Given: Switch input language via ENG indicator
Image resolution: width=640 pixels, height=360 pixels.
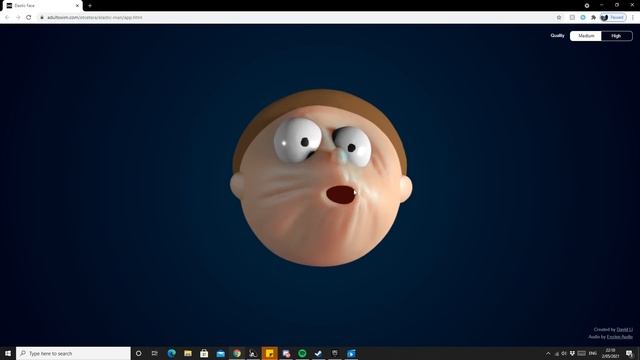Looking at the screenshot, I should click(593, 353).
